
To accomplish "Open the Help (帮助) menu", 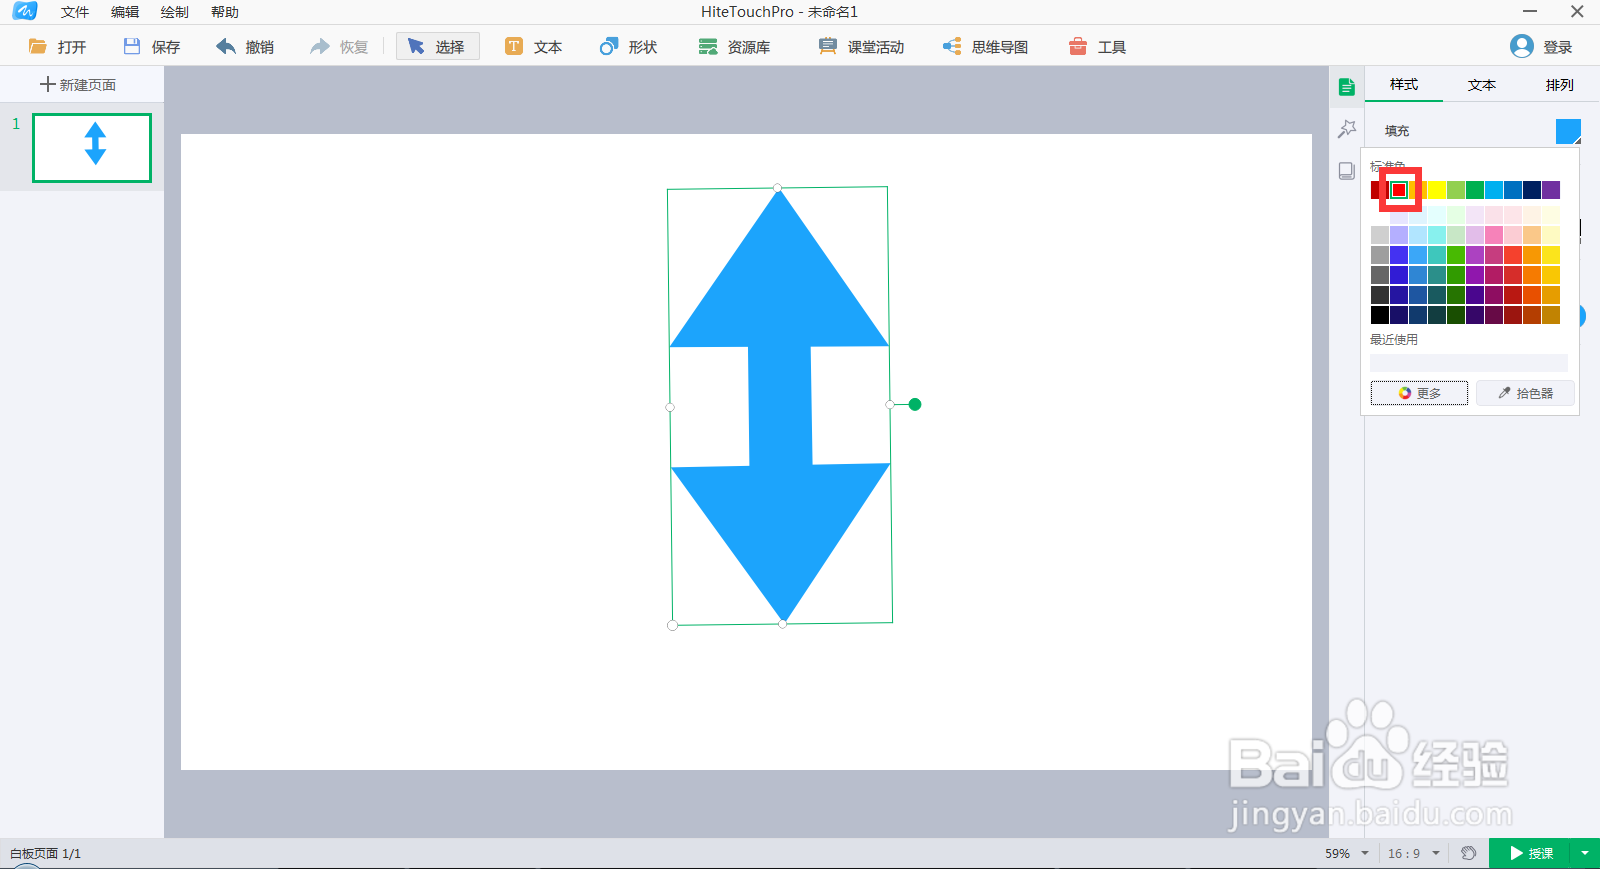I will click(225, 12).
